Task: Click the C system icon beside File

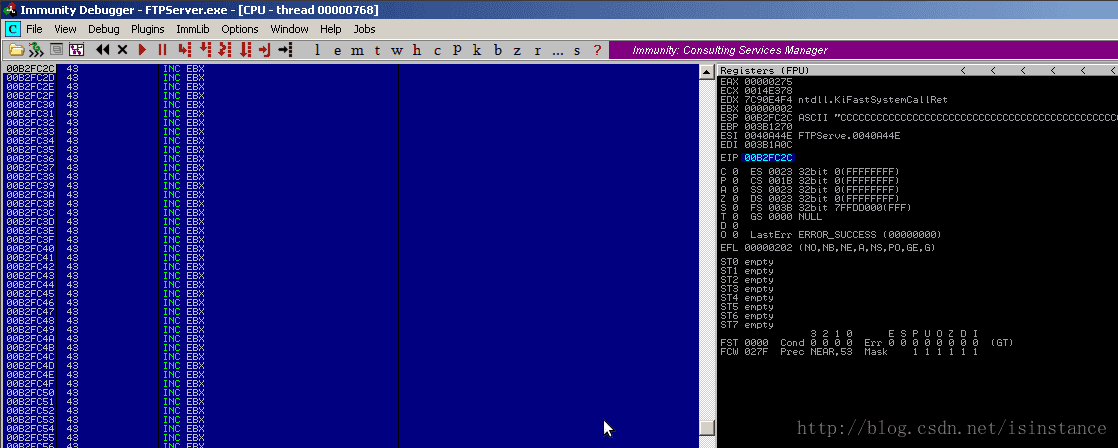Action: (x=12, y=29)
